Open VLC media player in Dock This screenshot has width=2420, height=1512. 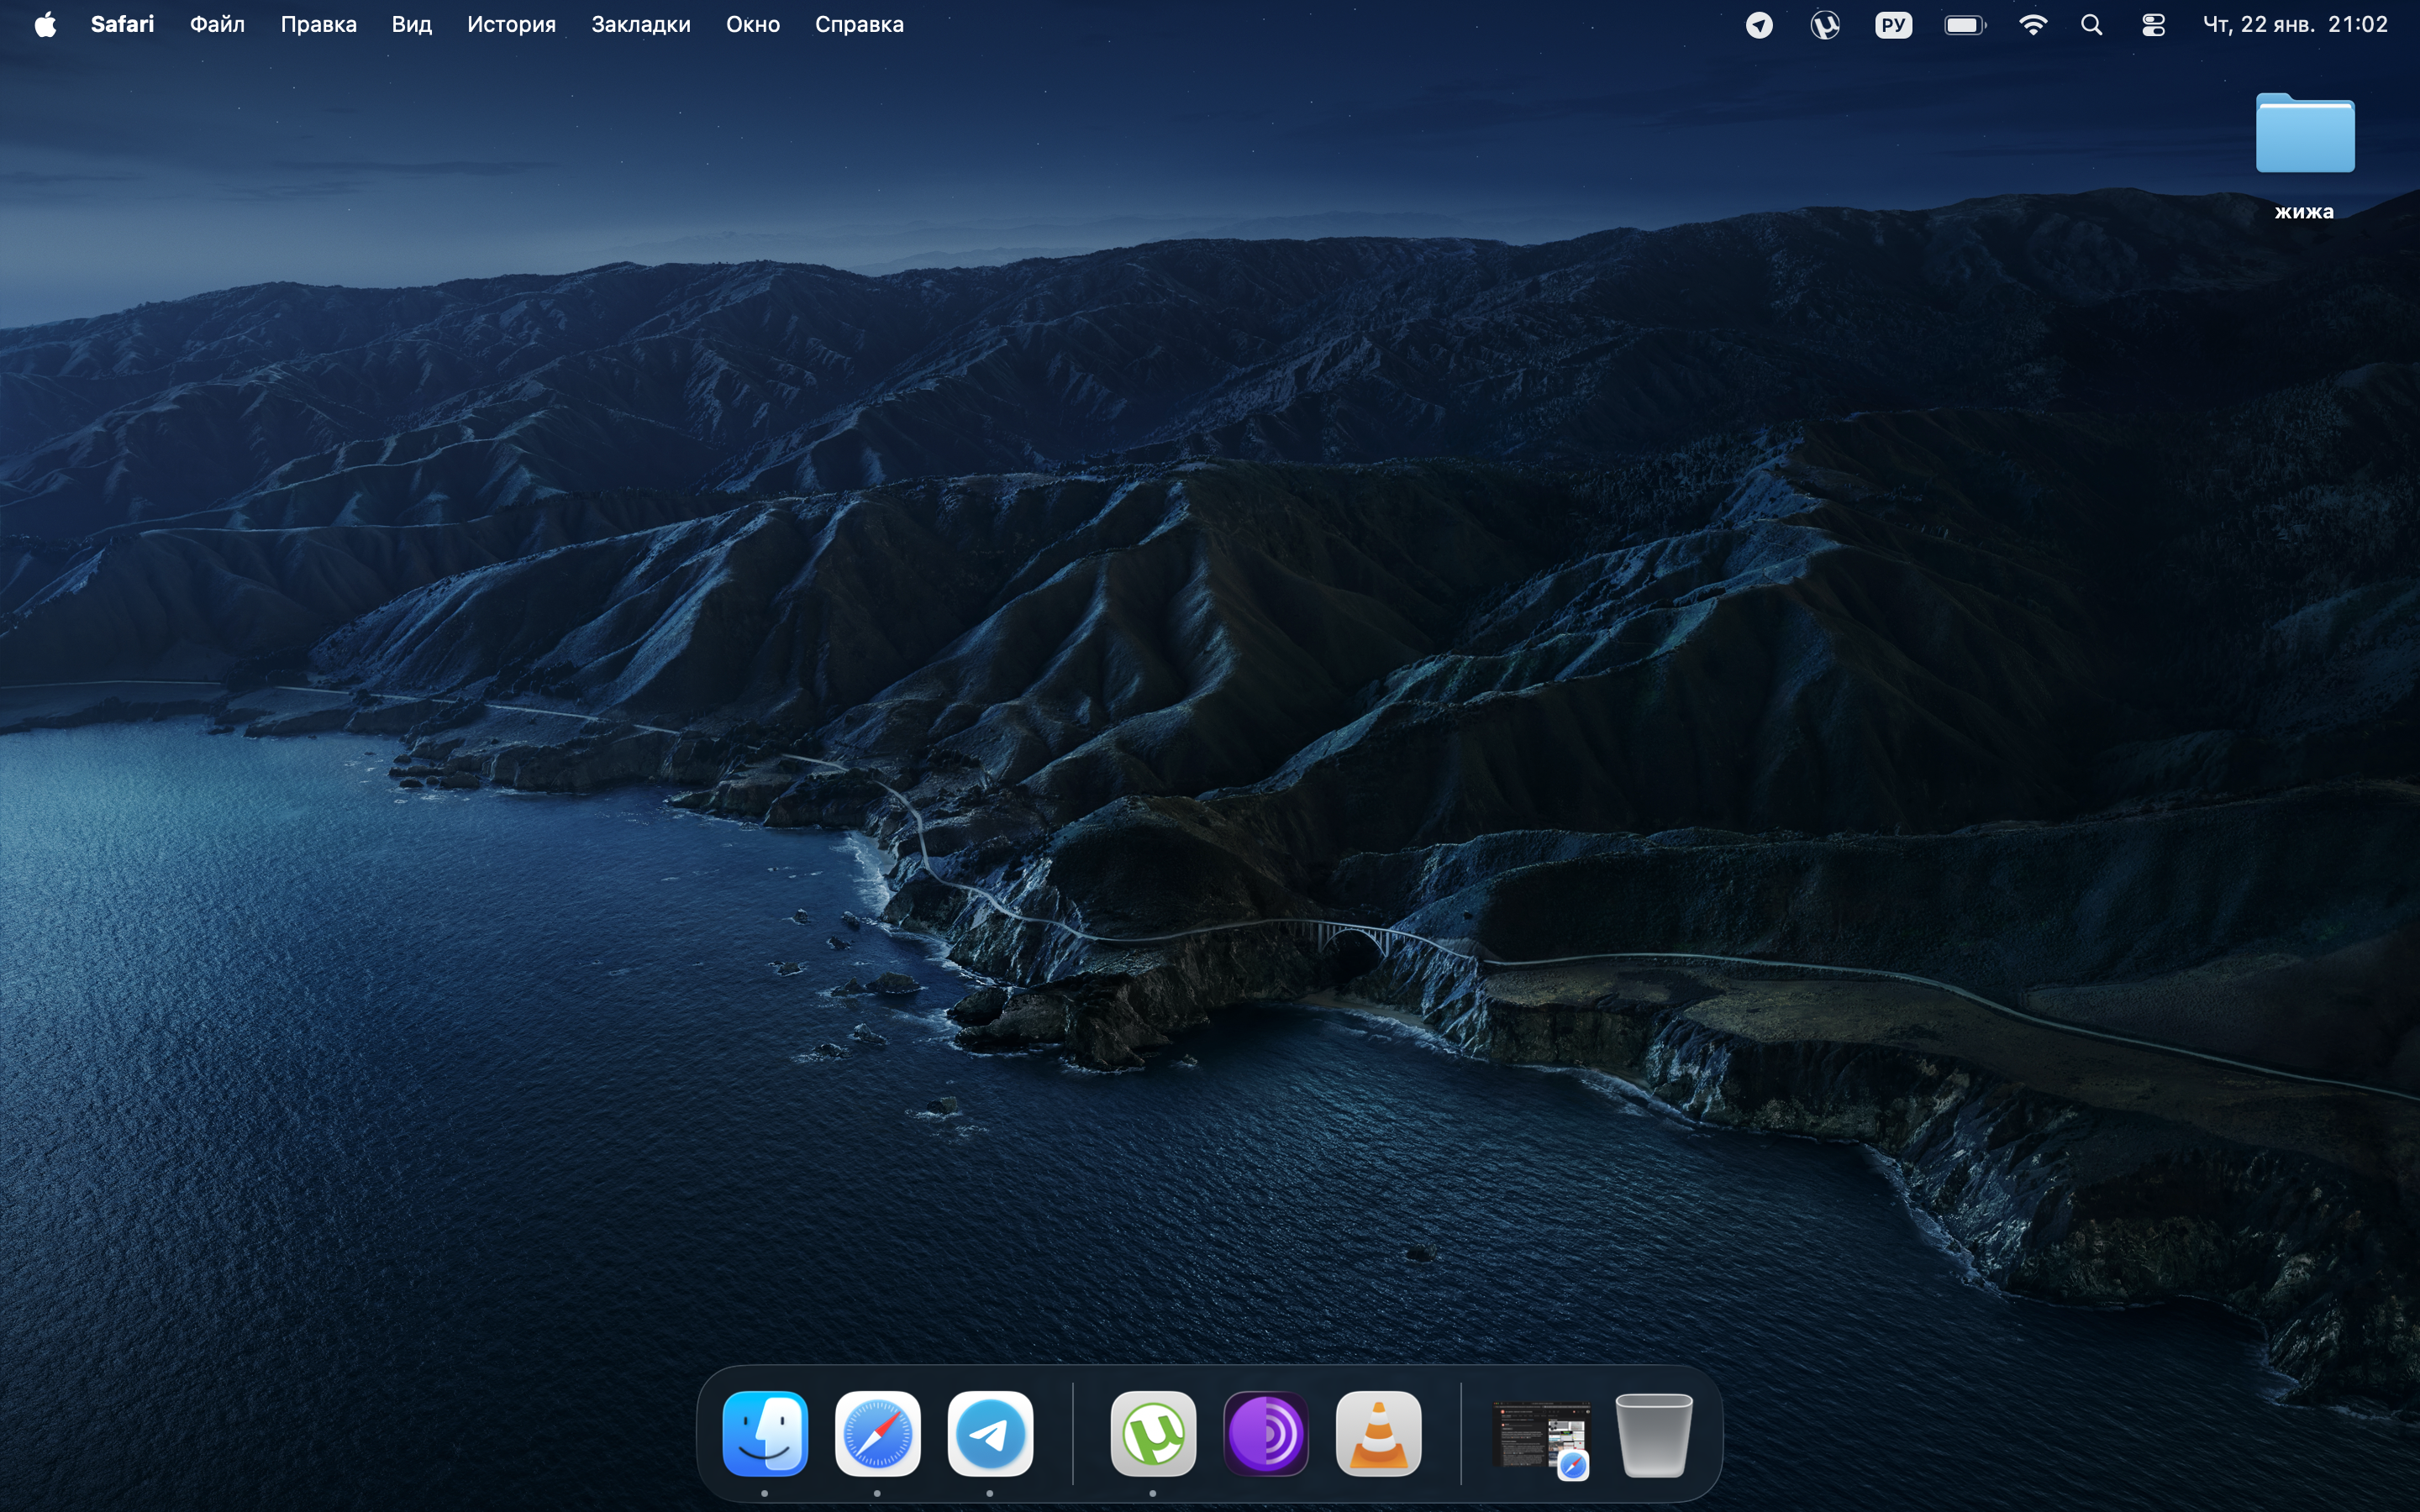pos(1378,1433)
